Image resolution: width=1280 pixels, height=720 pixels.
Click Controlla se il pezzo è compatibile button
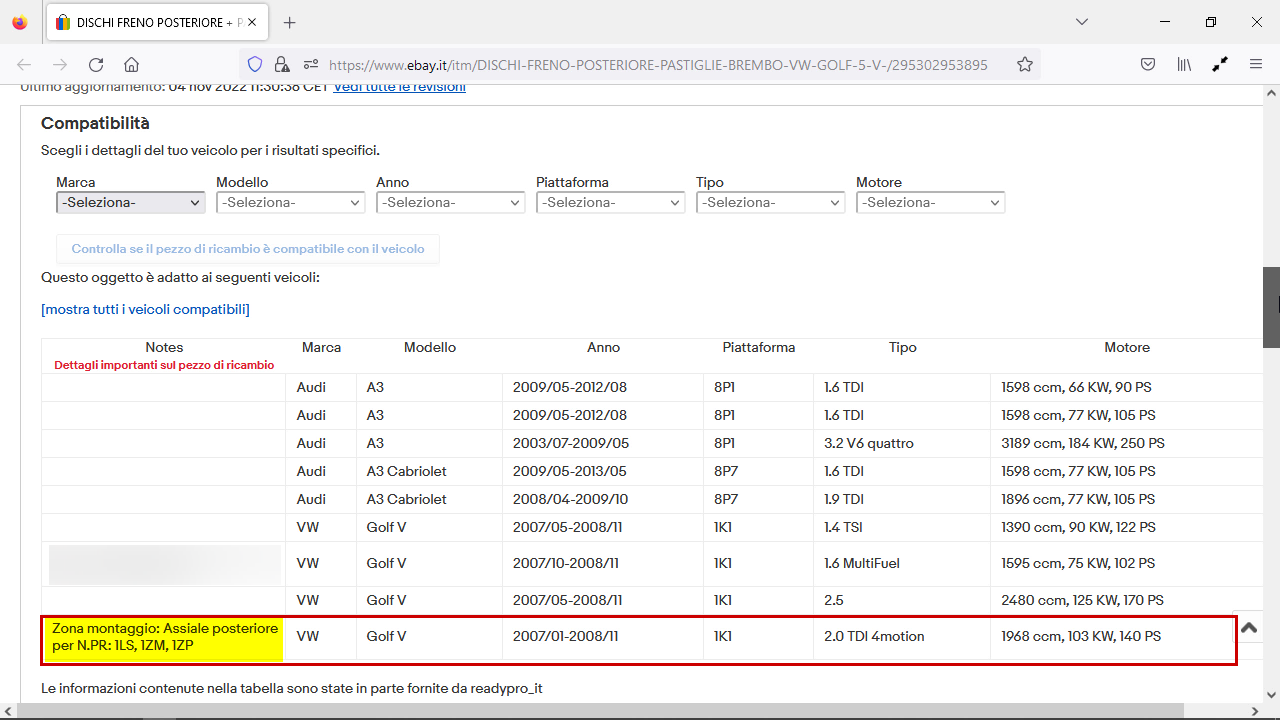(248, 249)
